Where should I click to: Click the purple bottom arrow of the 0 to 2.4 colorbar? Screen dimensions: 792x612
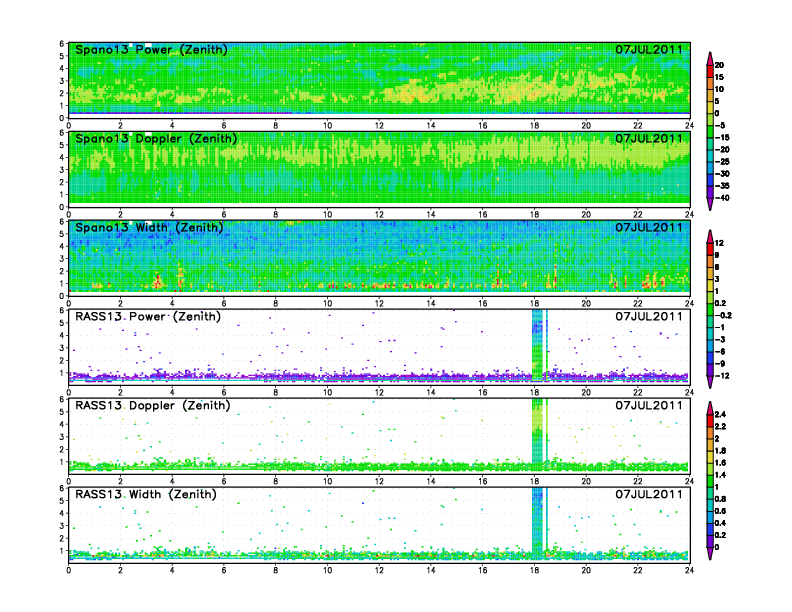(x=710, y=553)
